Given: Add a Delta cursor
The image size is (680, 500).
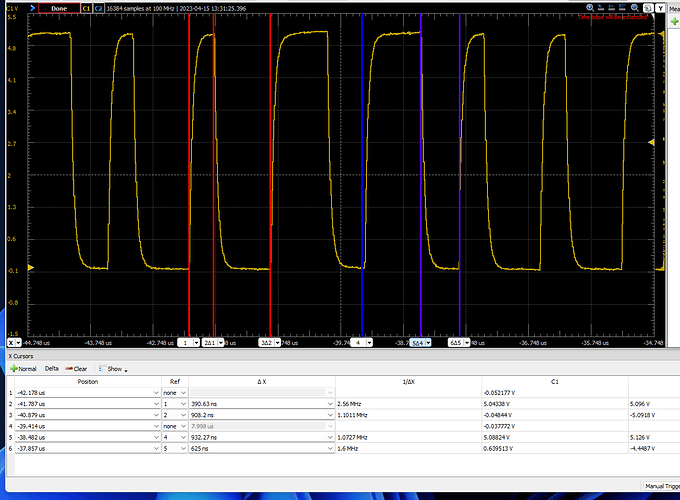Looking at the screenshot, I should (x=52, y=369).
